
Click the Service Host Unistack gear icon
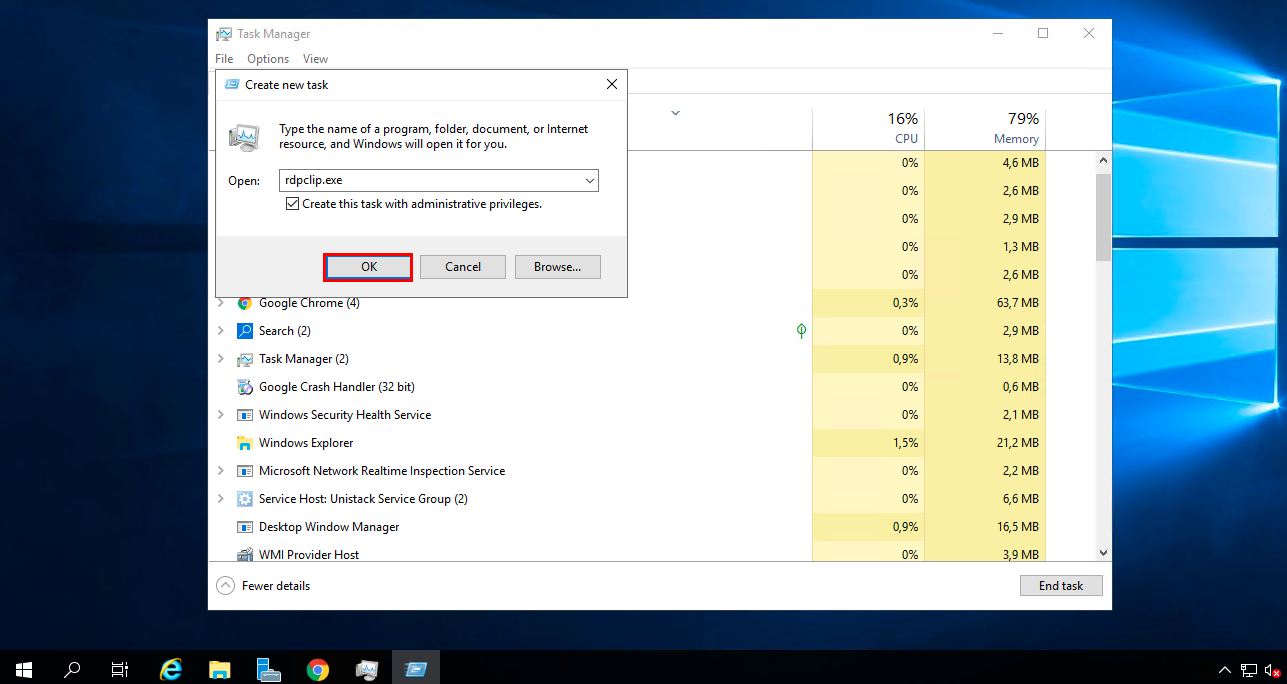pyautogui.click(x=245, y=499)
